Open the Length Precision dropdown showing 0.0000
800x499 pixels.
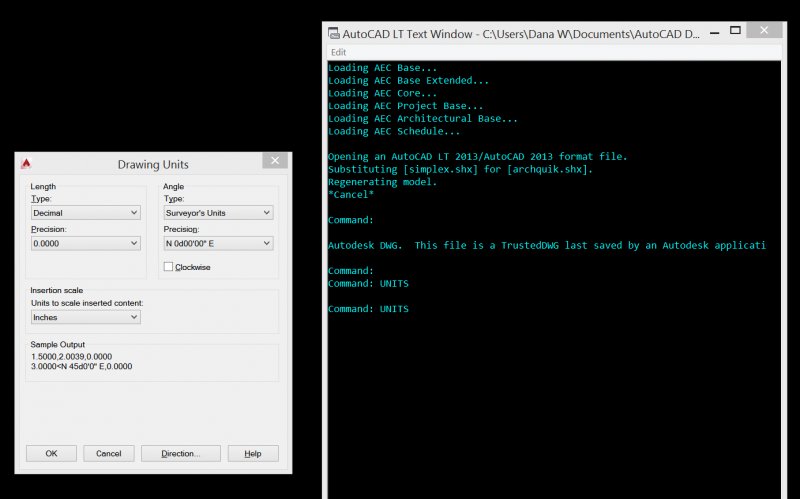pyautogui.click(x=86, y=243)
